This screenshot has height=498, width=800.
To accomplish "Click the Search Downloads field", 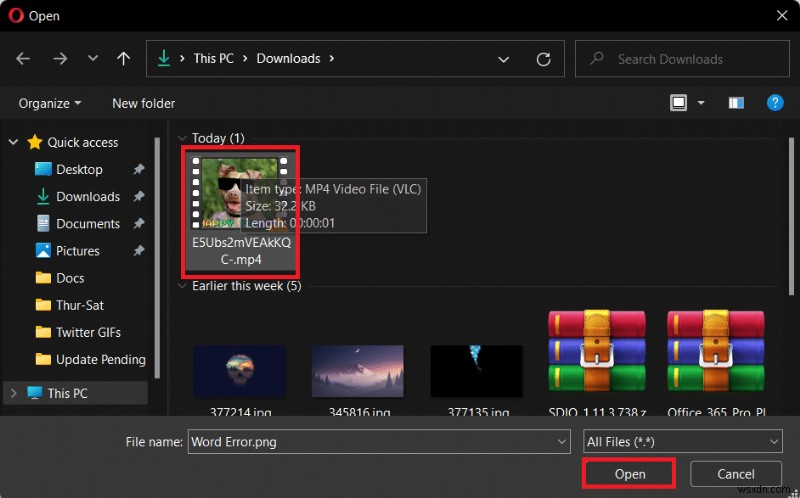I will pyautogui.click(x=682, y=59).
